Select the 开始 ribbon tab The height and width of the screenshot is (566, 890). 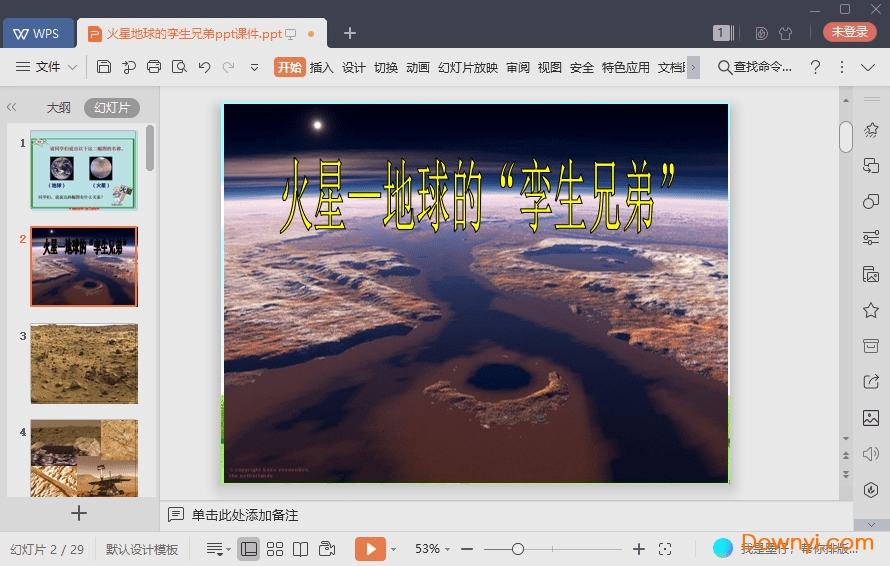tap(289, 67)
